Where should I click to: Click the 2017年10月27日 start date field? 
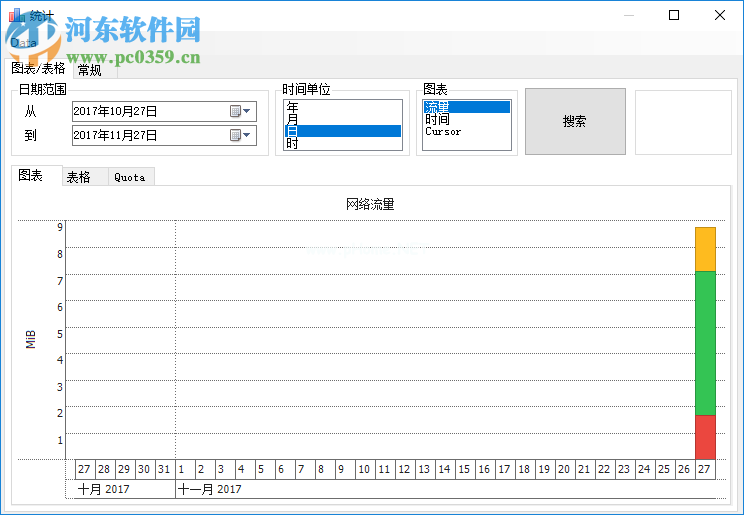pyautogui.click(x=164, y=111)
